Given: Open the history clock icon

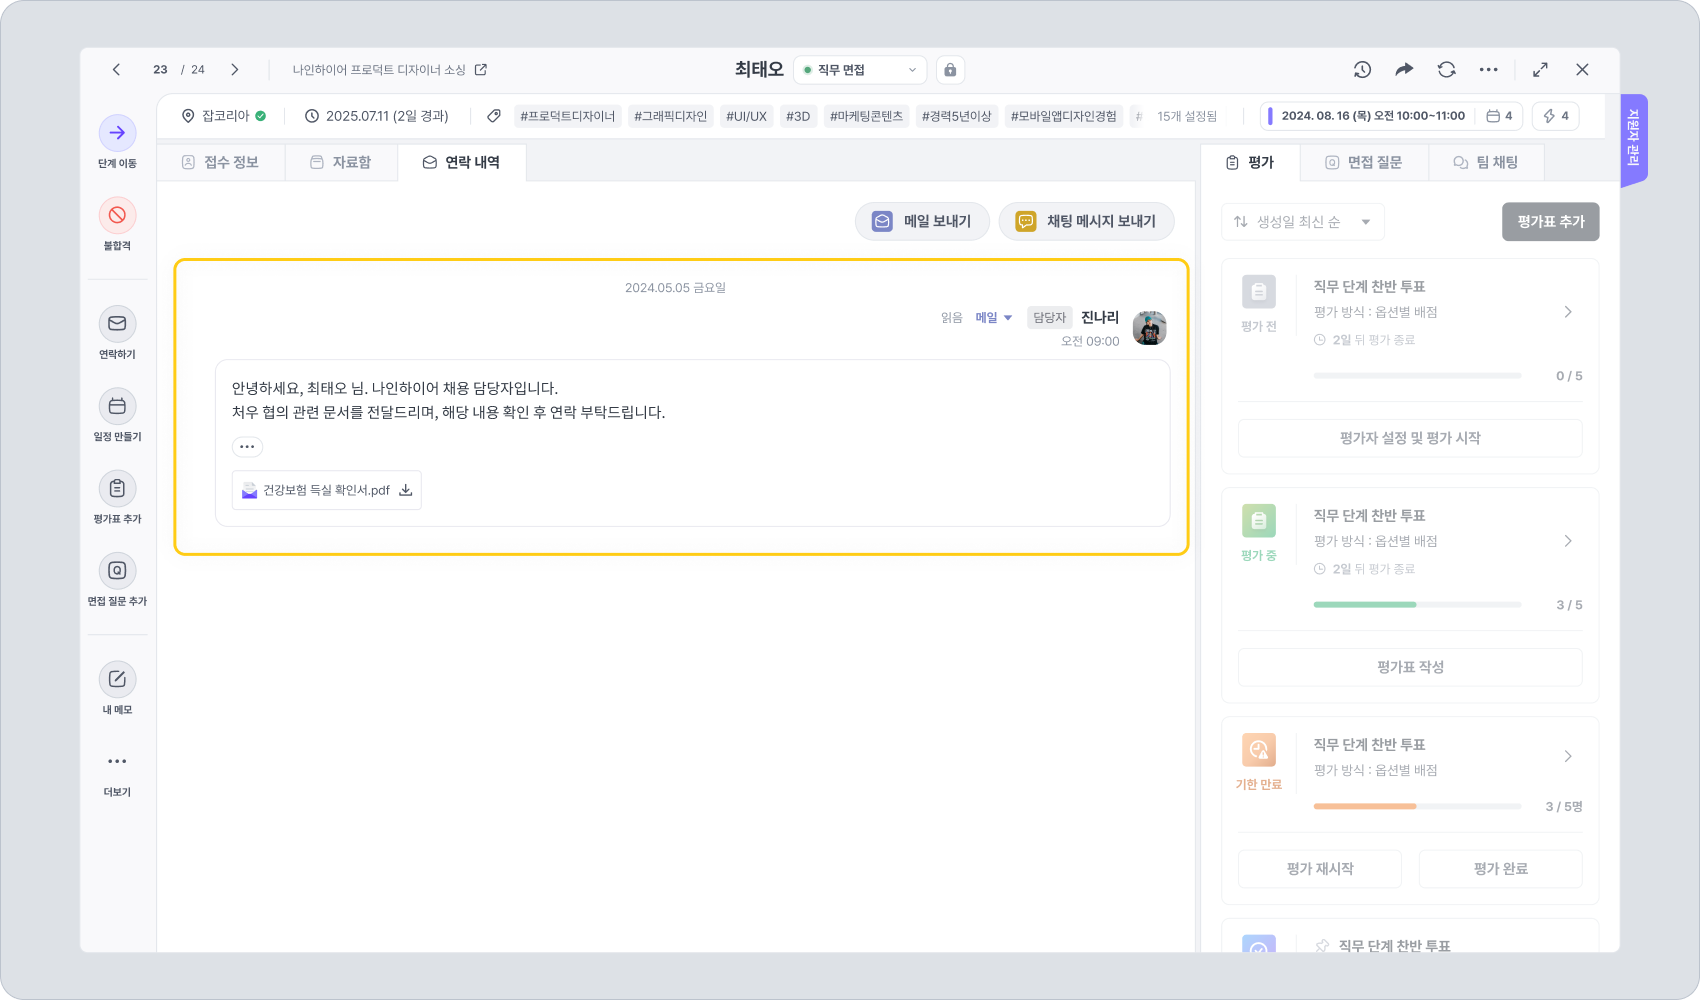Looking at the screenshot, I should (1362, 70).
